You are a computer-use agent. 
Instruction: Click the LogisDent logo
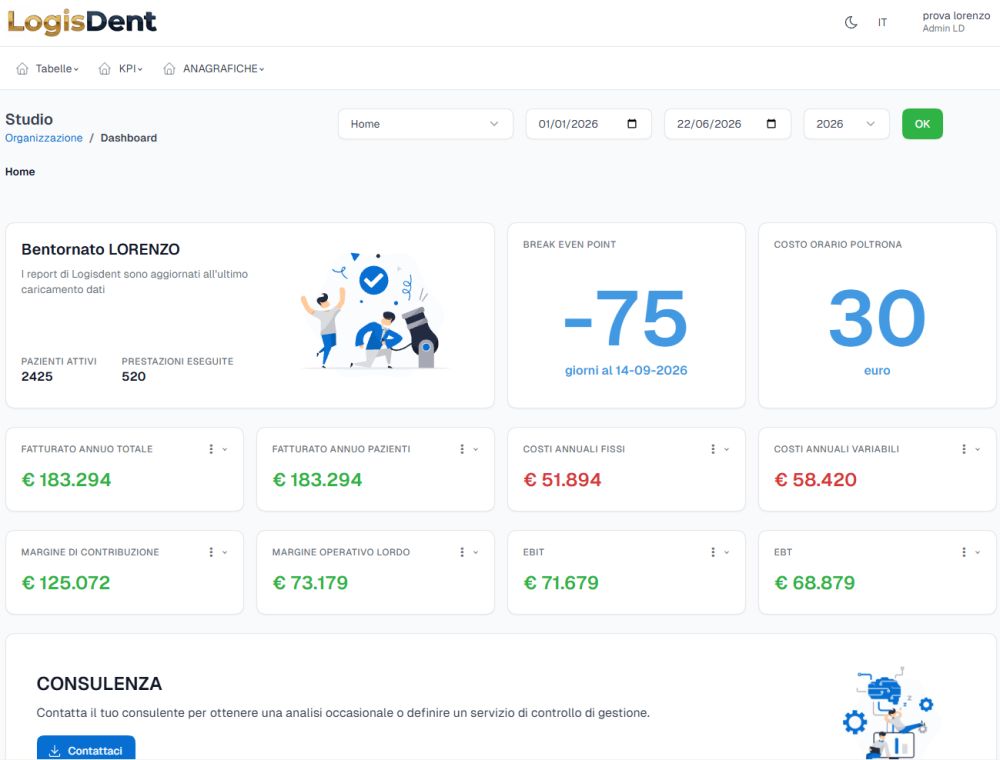point(82,22)
